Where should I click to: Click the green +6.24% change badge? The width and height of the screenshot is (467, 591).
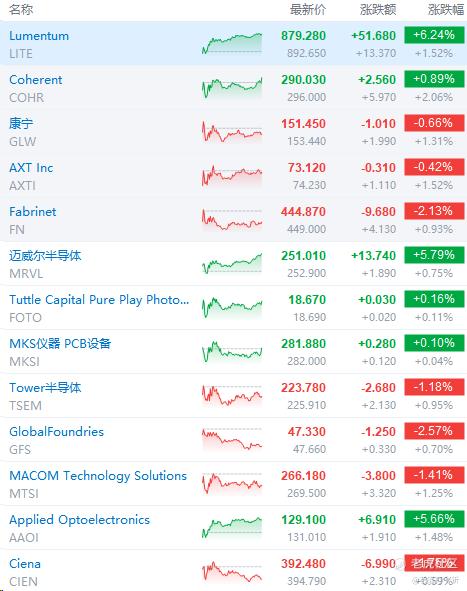pos(434,35)
